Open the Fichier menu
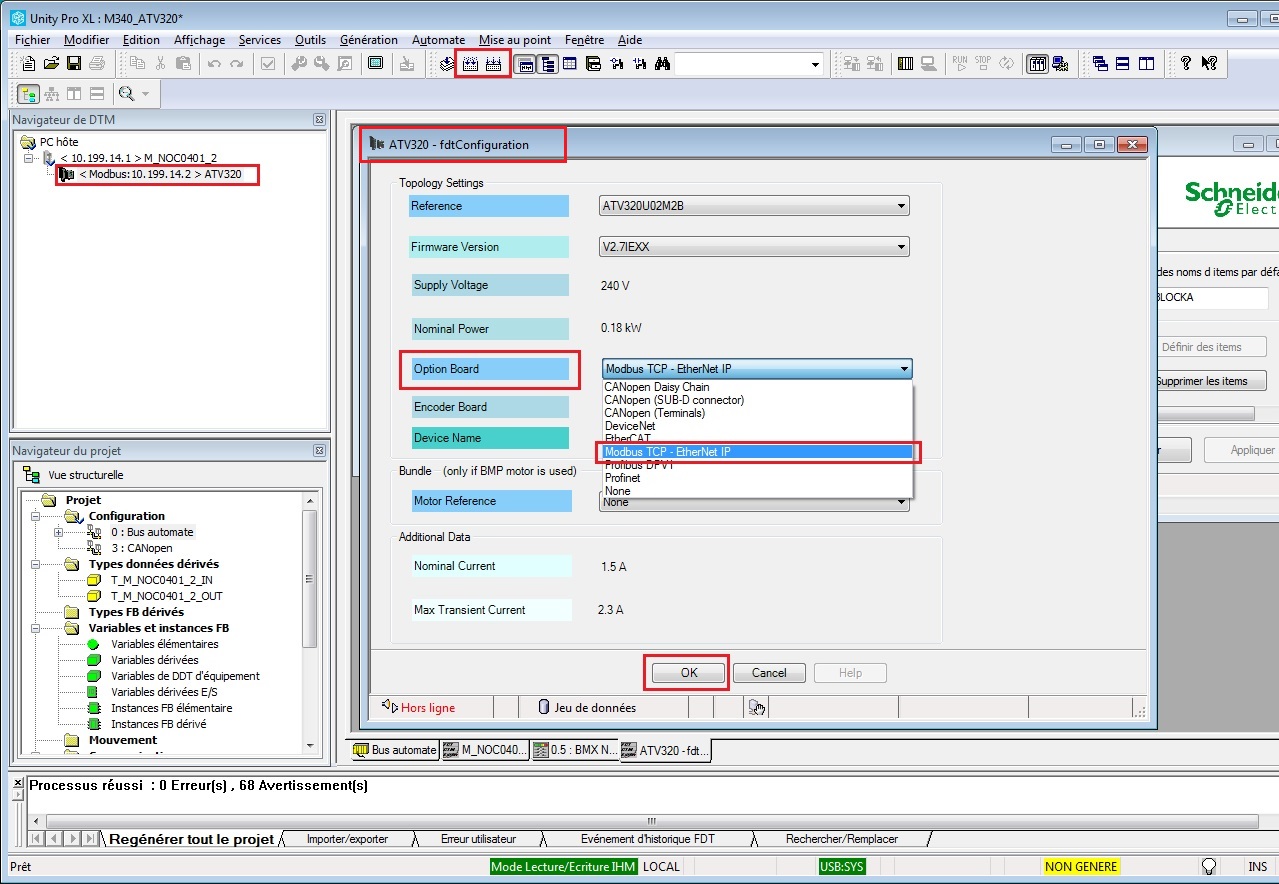This screenshot has height=884, width=1279. (x=33, y=40)
